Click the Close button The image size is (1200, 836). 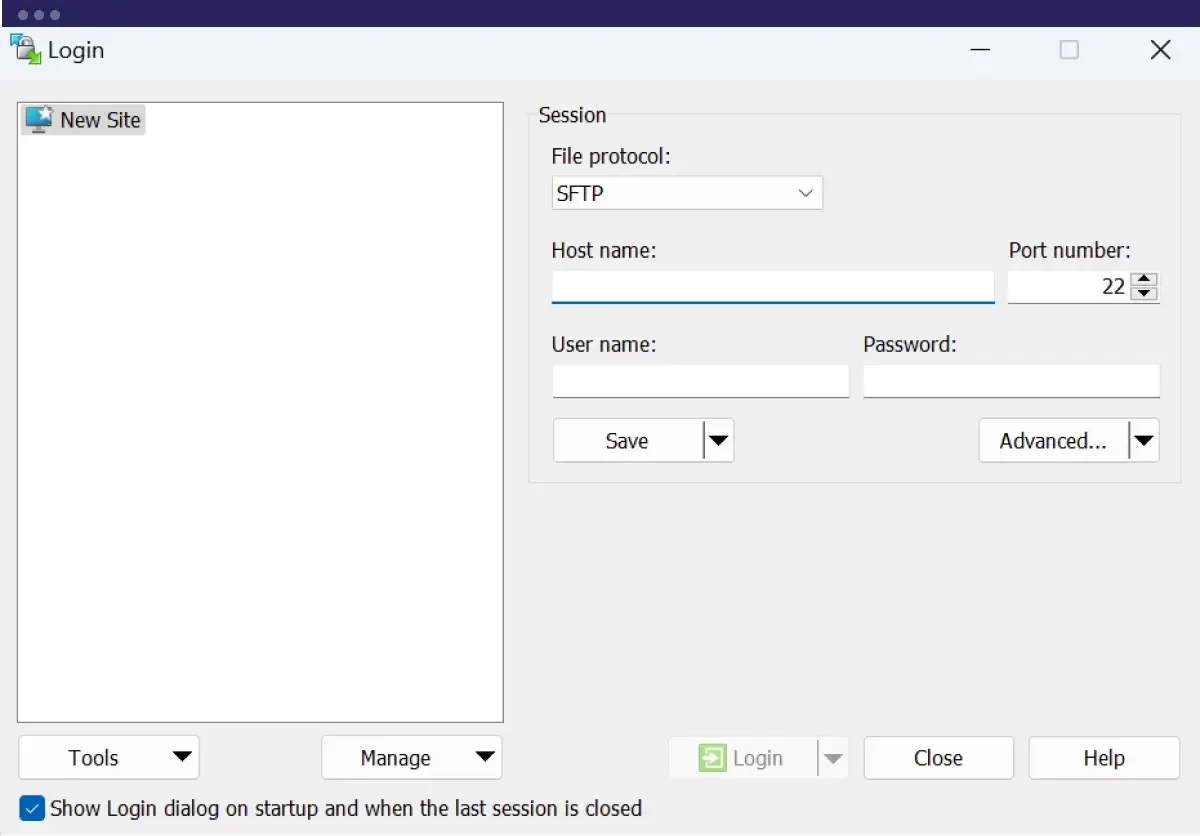coord(938,758)
